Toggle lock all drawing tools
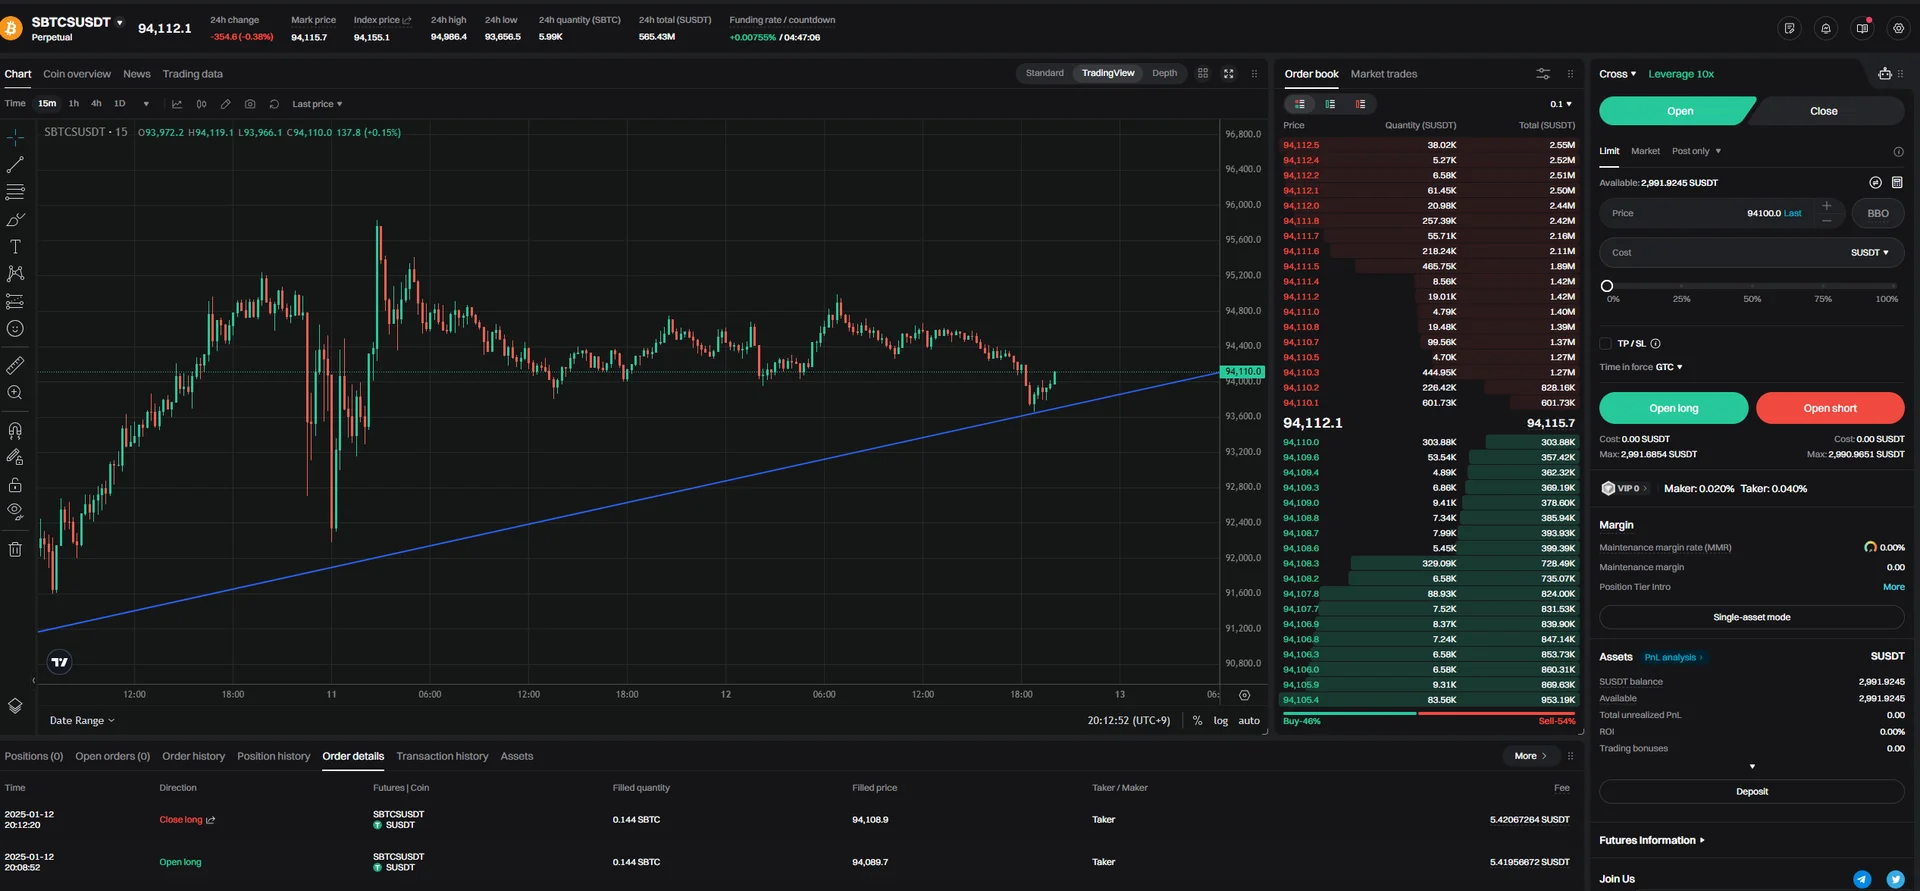 click(x=15, y=485)
